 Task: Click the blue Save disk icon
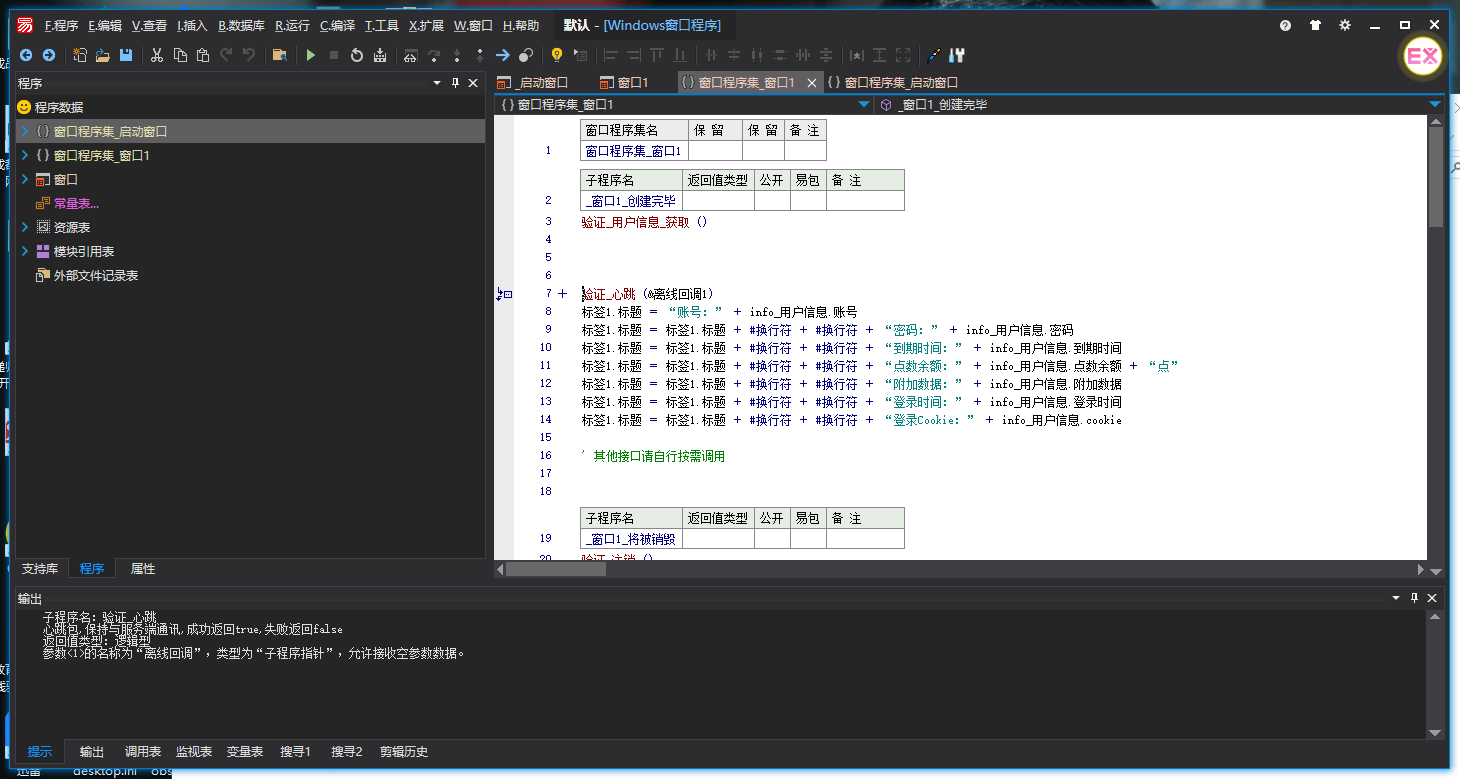point(126,55)
